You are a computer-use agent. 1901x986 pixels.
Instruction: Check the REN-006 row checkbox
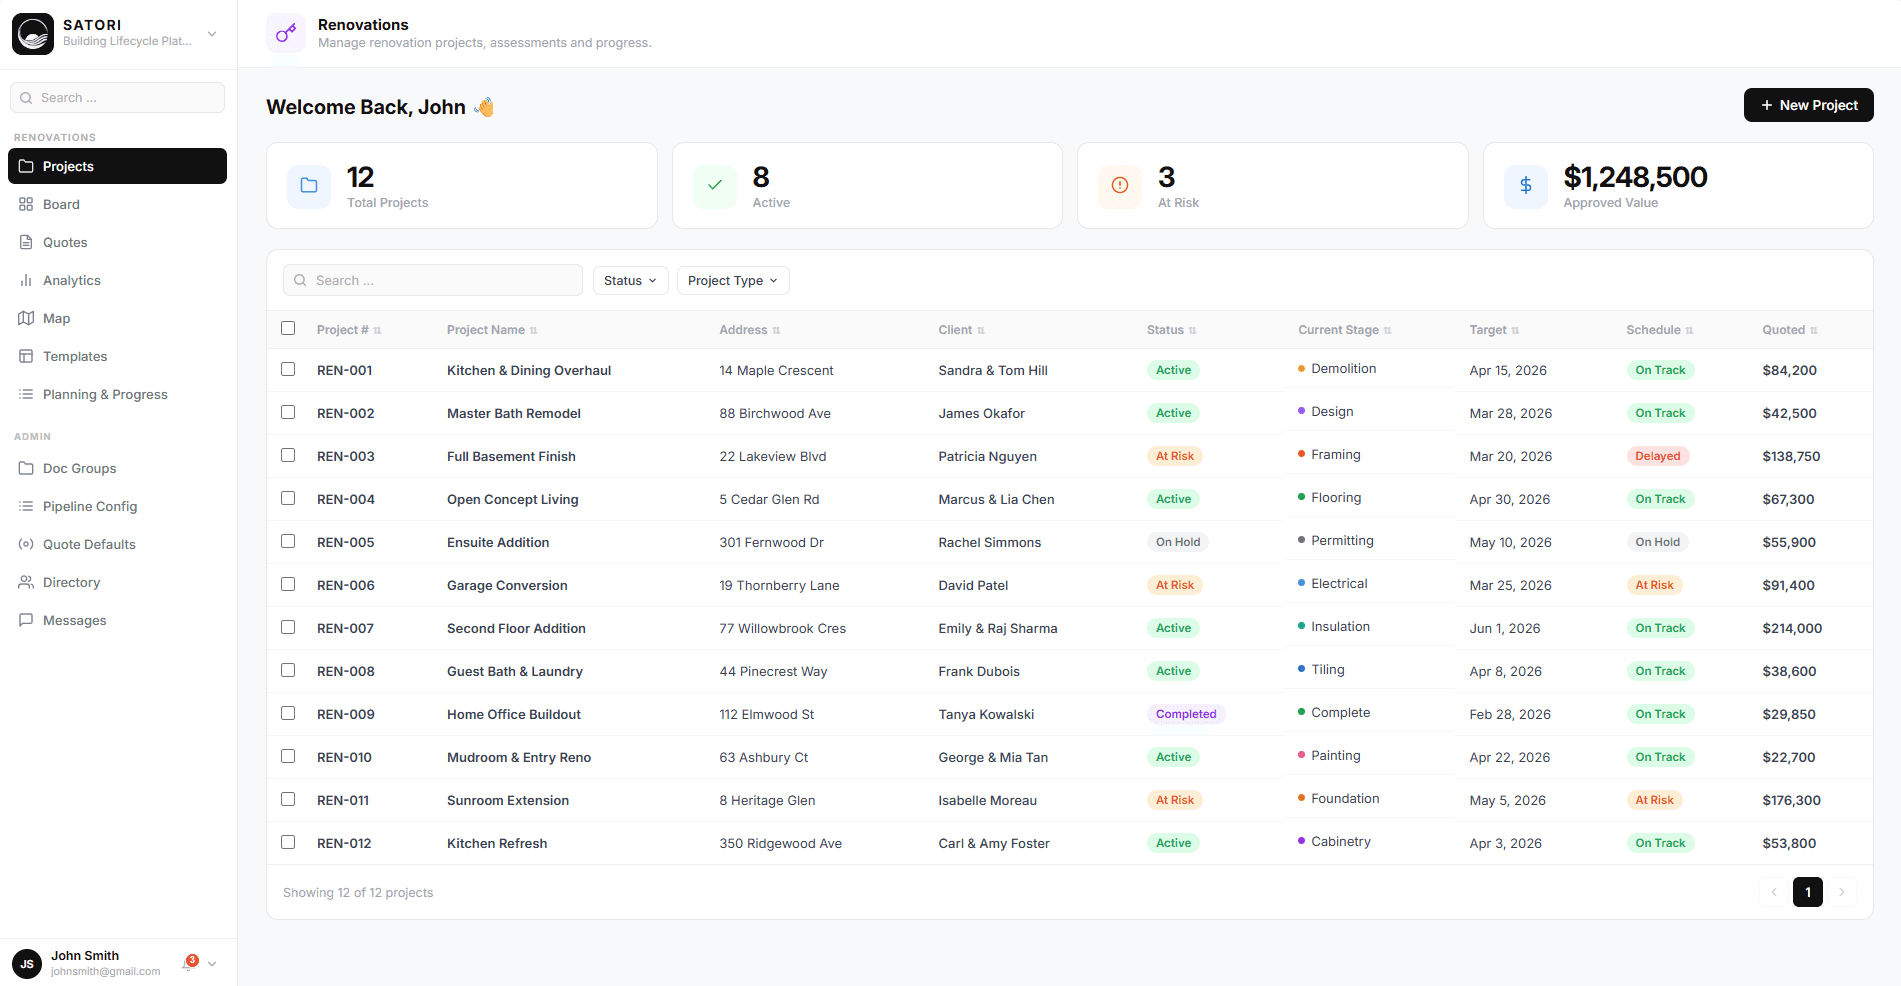point(288,584)
